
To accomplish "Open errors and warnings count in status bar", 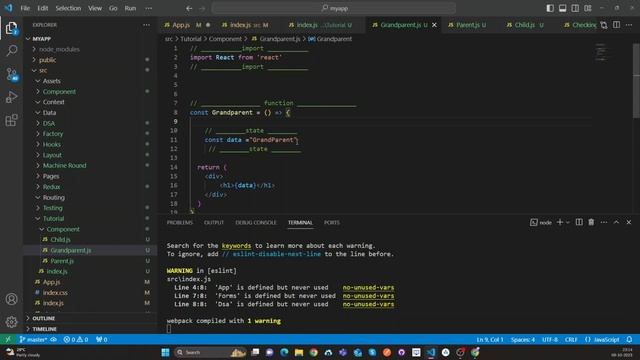I will (x=76, y=340).
